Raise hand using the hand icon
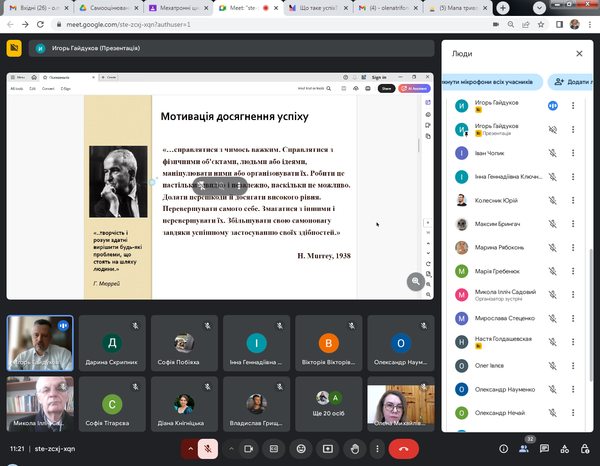The width and height of the screenshot is (600, 466). point(353,449)
